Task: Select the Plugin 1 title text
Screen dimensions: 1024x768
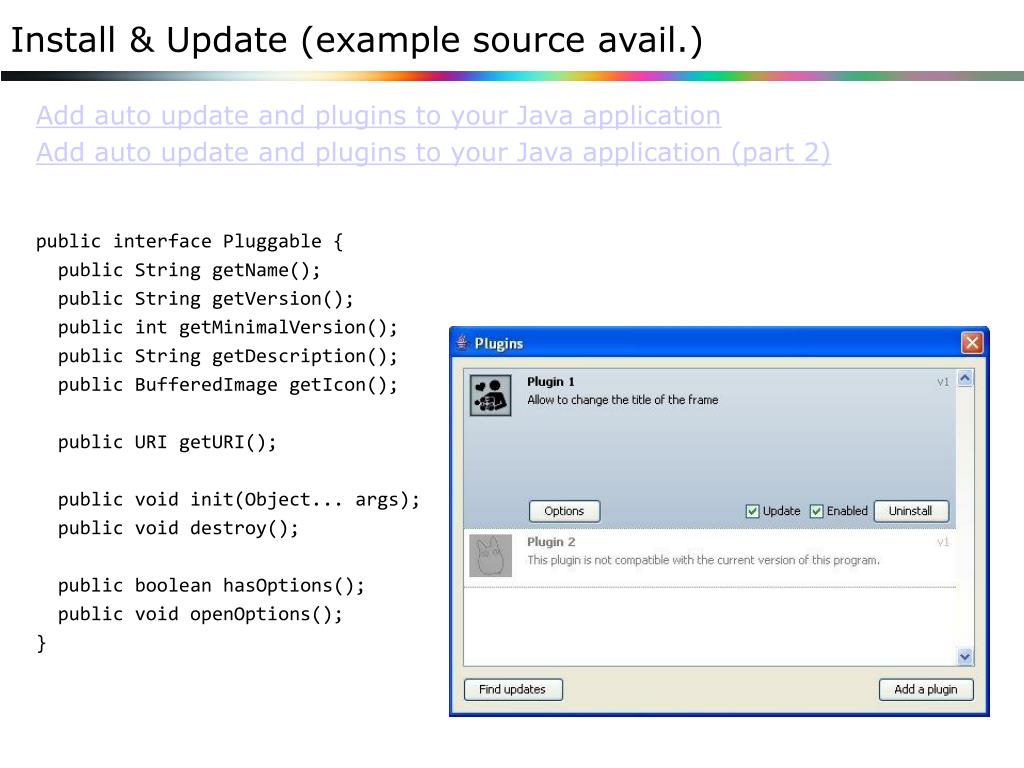Action: tap(551, 382)
